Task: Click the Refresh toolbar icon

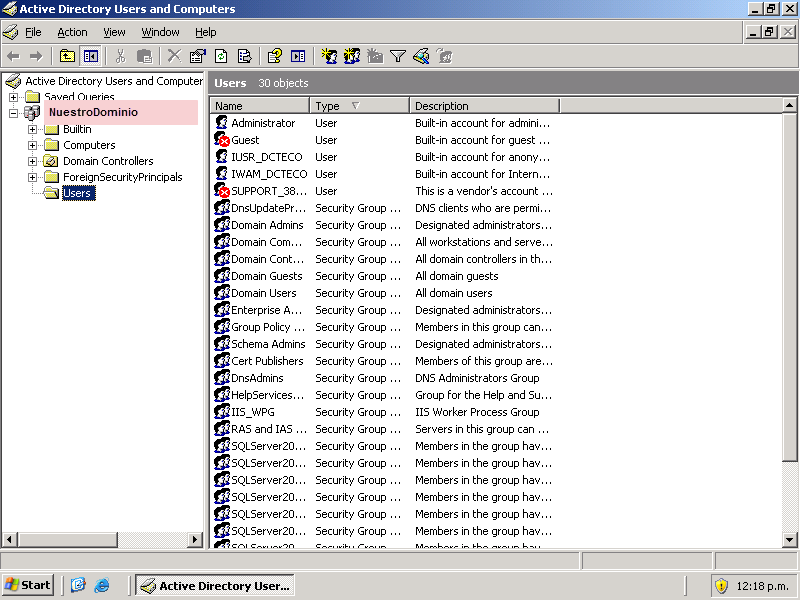Action: (x=221, y=56)
